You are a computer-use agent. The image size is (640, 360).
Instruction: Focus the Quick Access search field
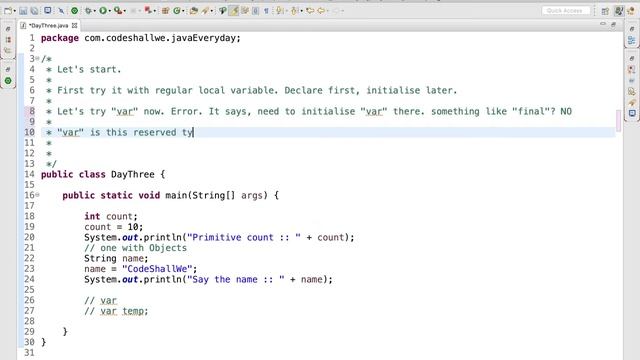pyautogui.click(x=566, y=11)
